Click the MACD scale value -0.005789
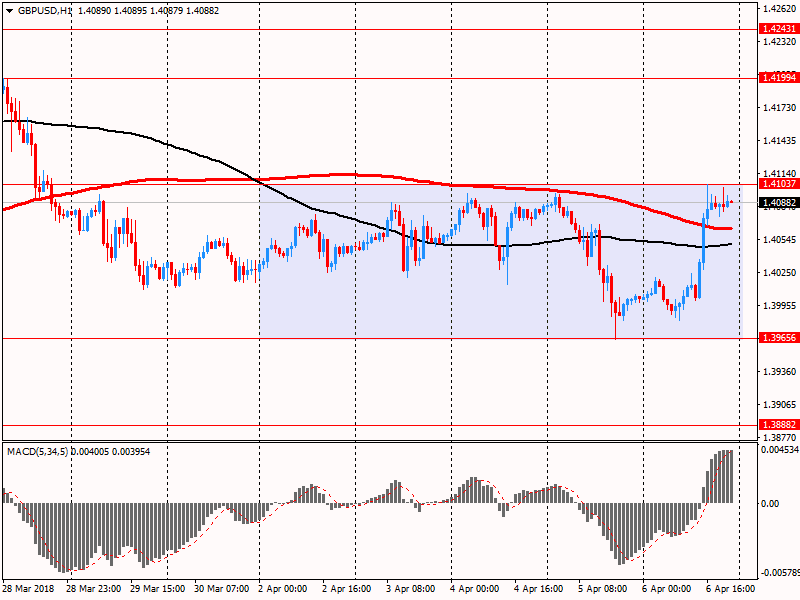Viewport: 800px width, 600px height. pyautogui.click(x=780, y=573)
